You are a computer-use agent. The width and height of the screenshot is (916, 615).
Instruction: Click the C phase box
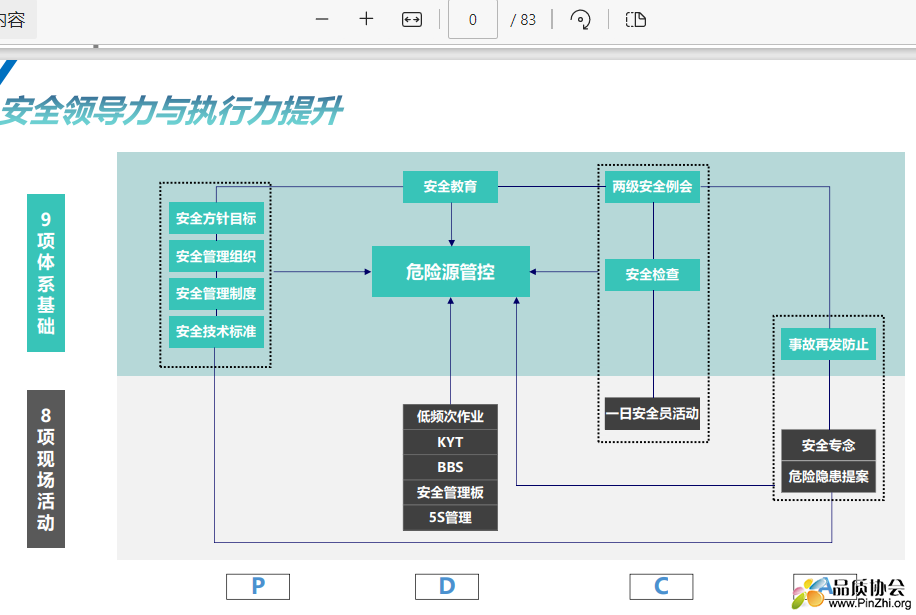[661, 586]
